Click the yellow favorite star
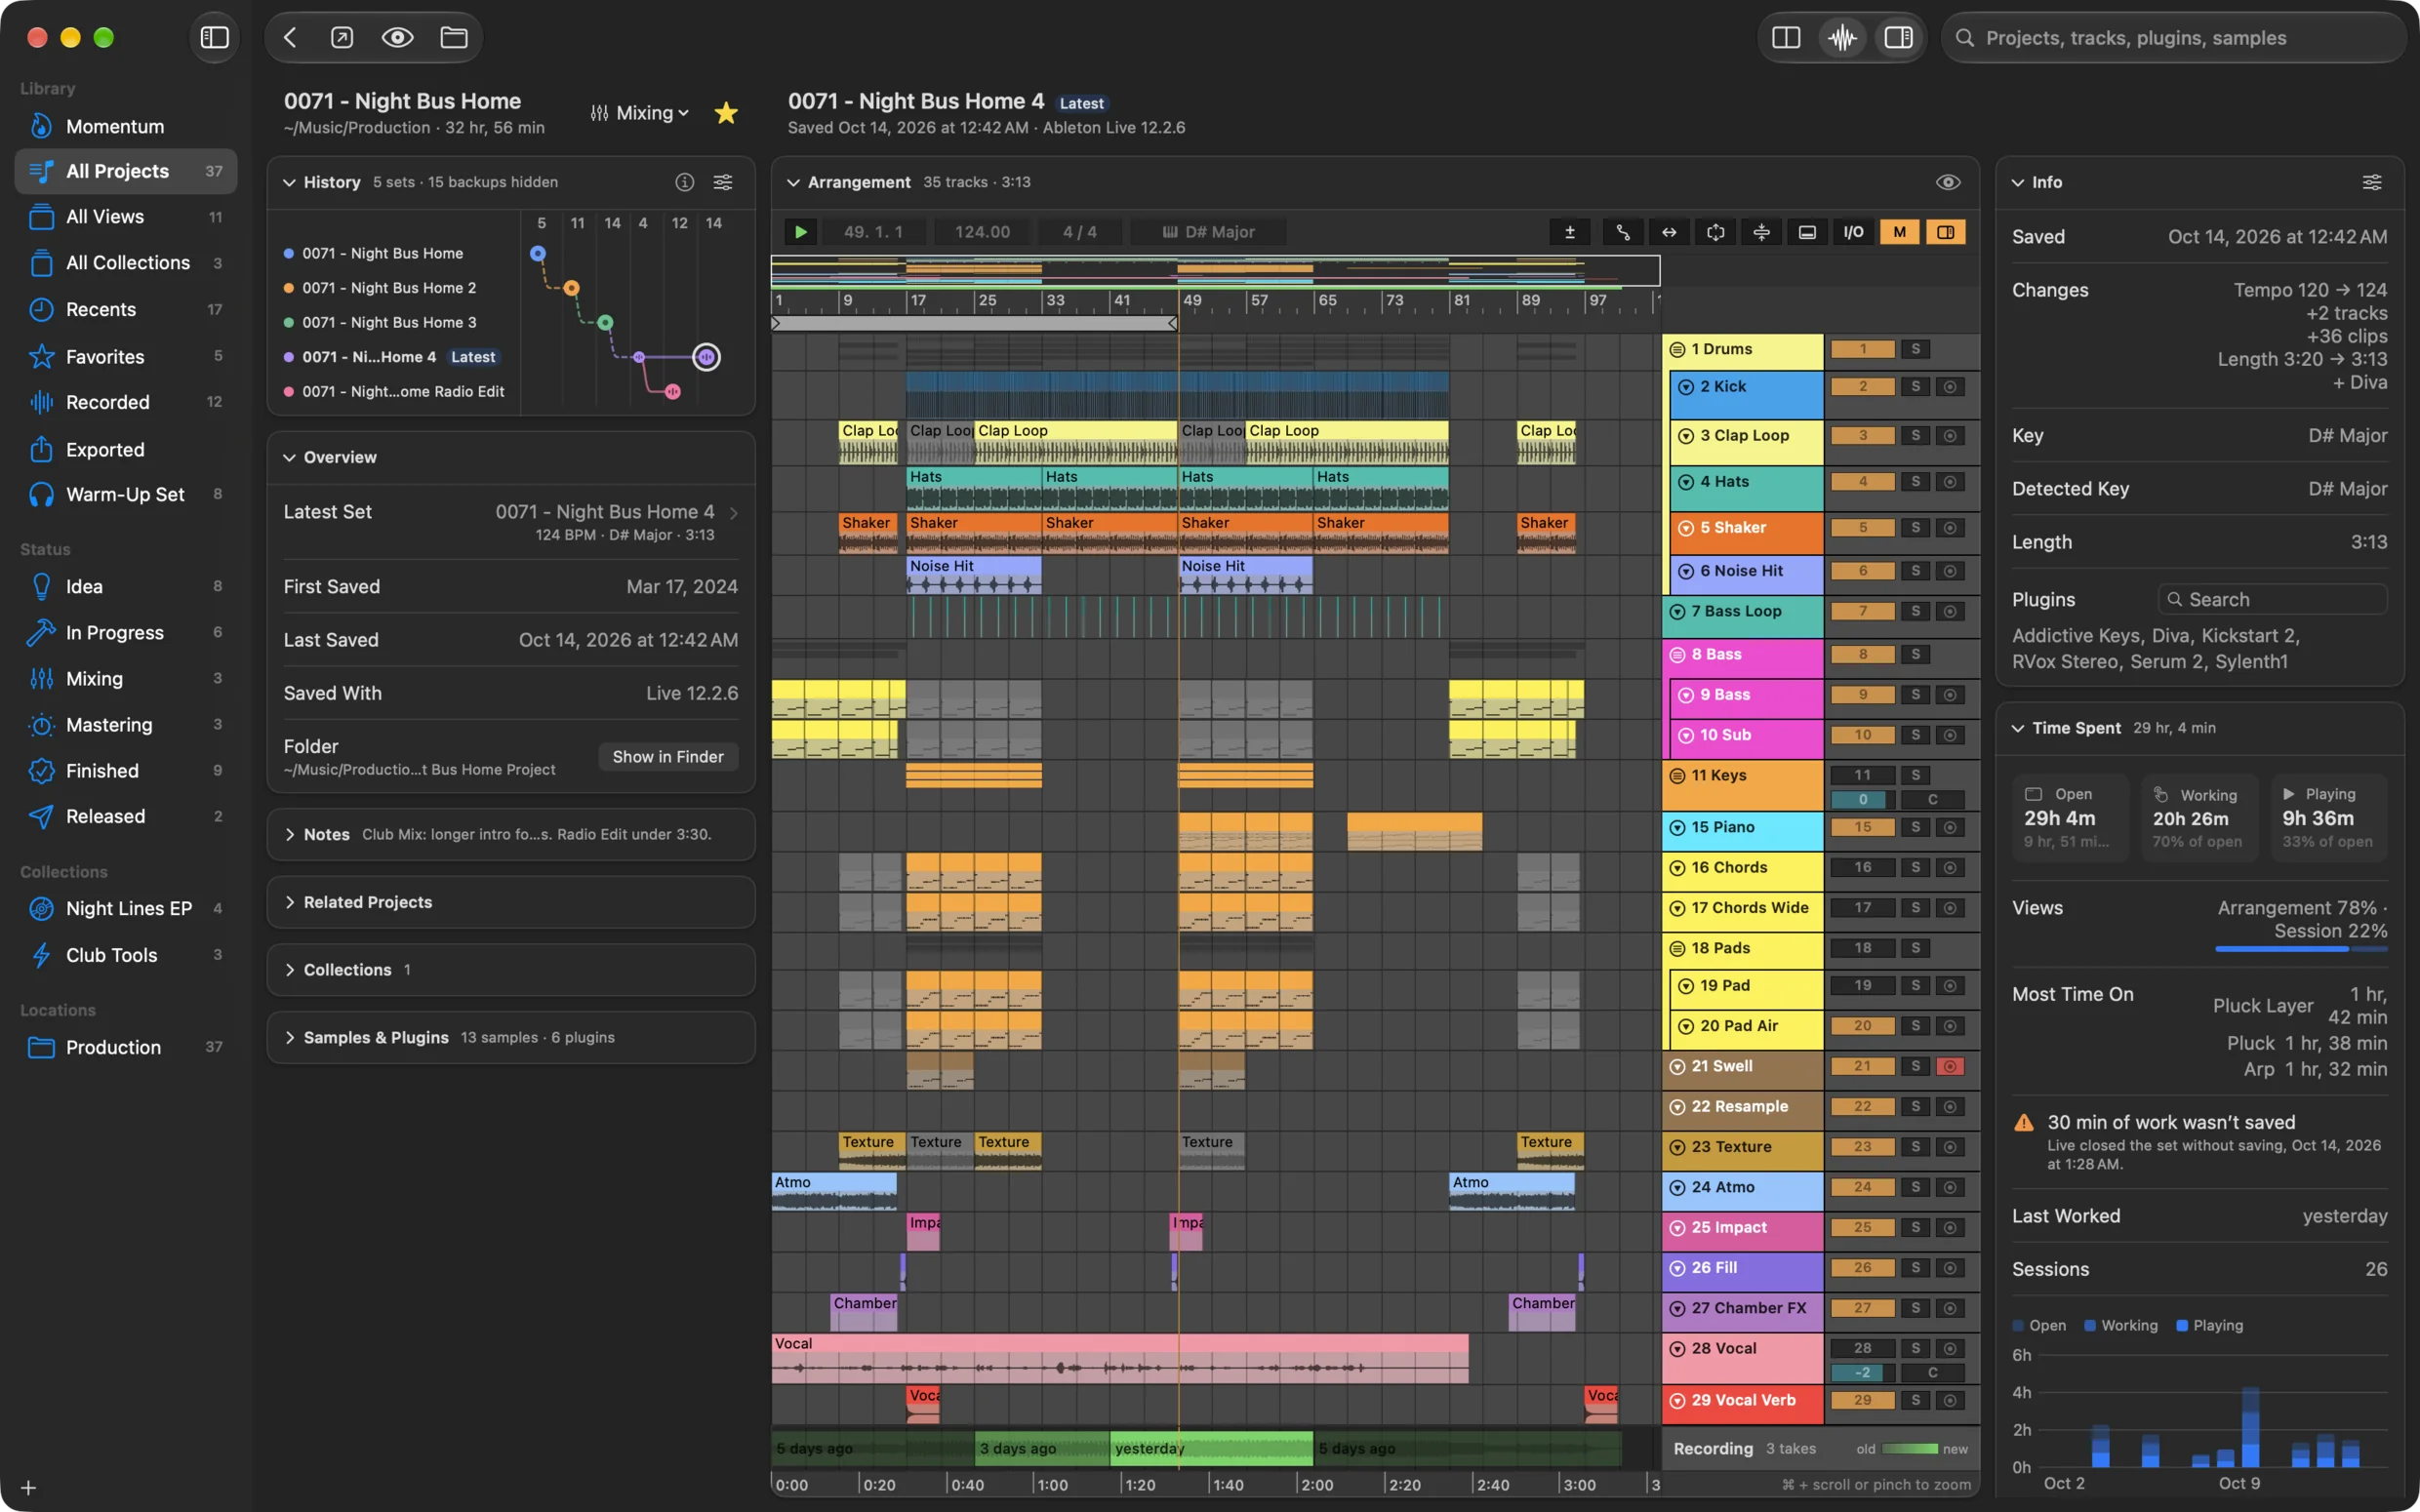Image resolution: width=2420 pixels, height=1512 pixels. [726, 113]
